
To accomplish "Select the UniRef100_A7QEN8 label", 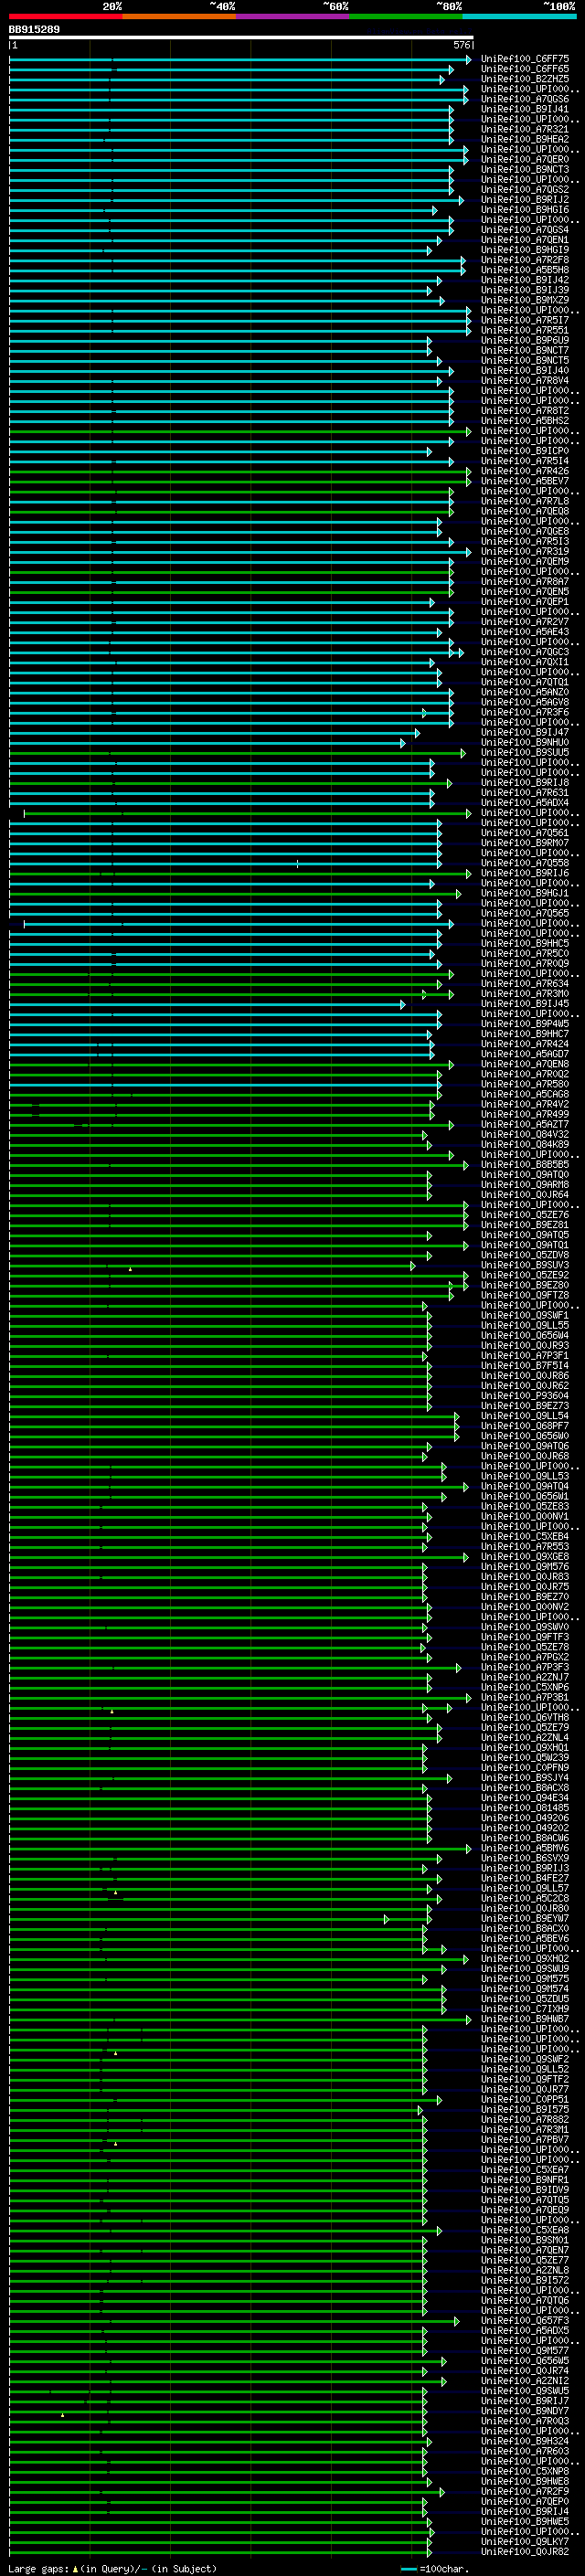I will (x=525, y=1064).
